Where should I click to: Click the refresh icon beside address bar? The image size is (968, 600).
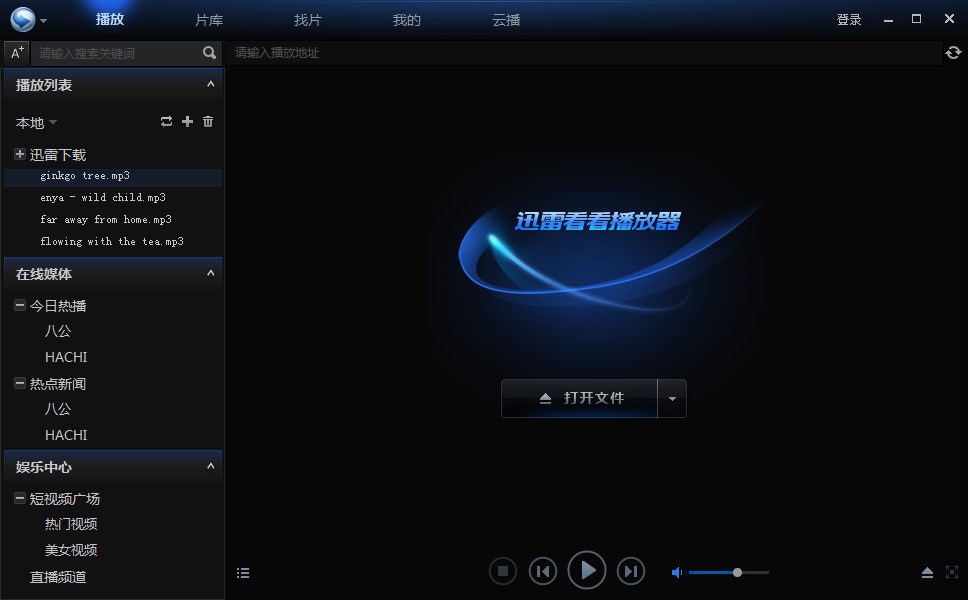pyautogui.click(x=953, y=53)
